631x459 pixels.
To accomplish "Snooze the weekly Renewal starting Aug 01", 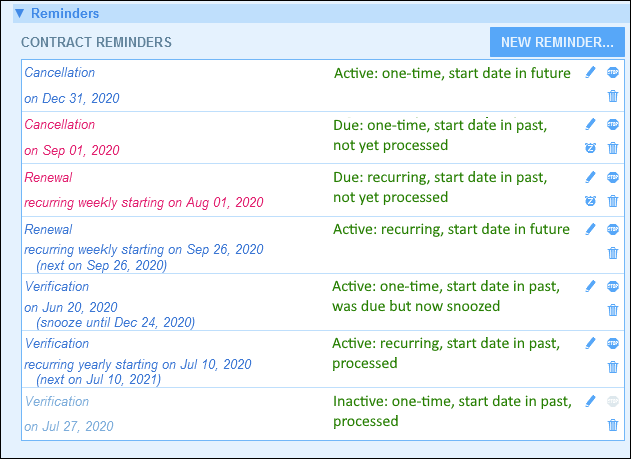I will tap(591, 200).
